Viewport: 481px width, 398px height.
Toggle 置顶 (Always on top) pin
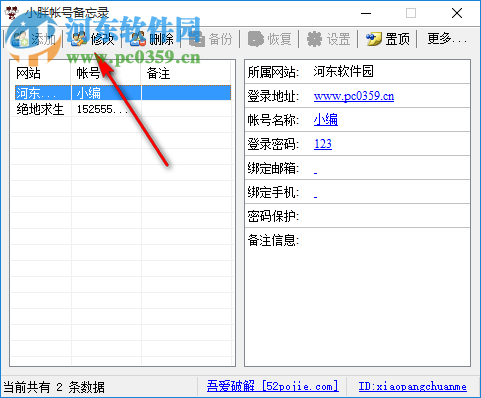coord(387,39)
